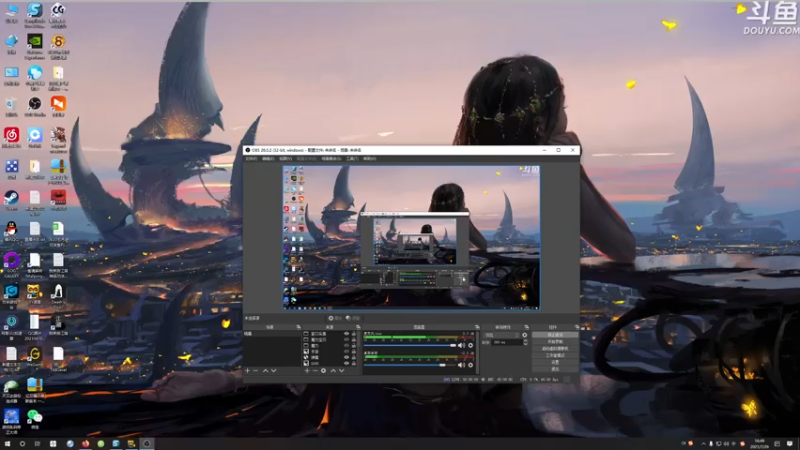Toggle visibility eye of the fourth source row
The width and height of the screenshot is (800, 450).
pos(346,351)
